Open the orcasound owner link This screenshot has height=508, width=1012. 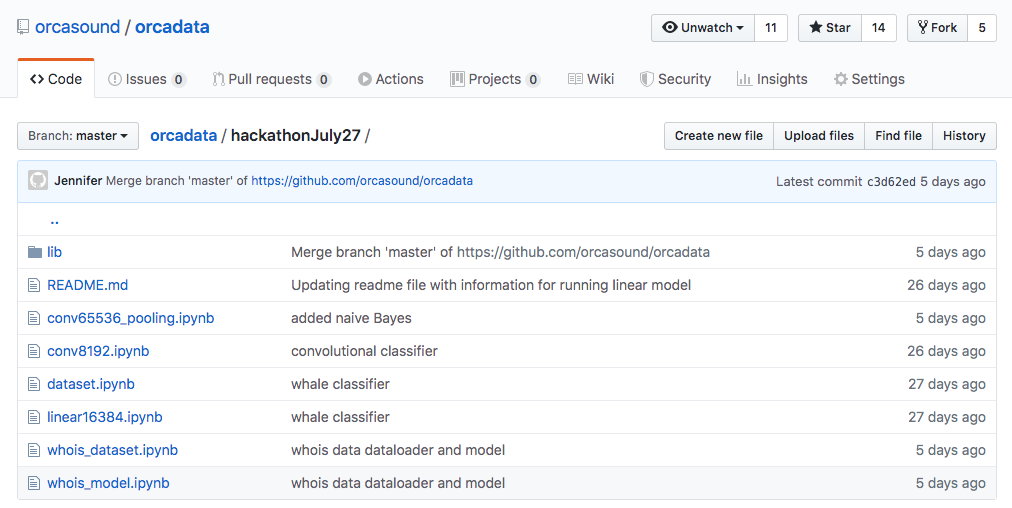point(77,27)
